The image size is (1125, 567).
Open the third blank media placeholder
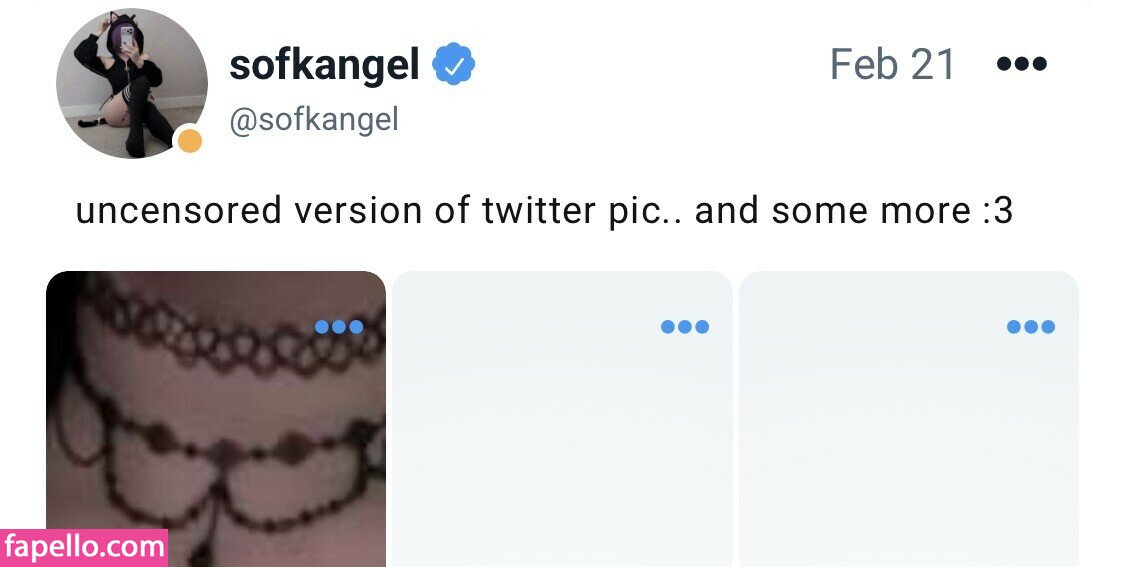pos(908,440)
